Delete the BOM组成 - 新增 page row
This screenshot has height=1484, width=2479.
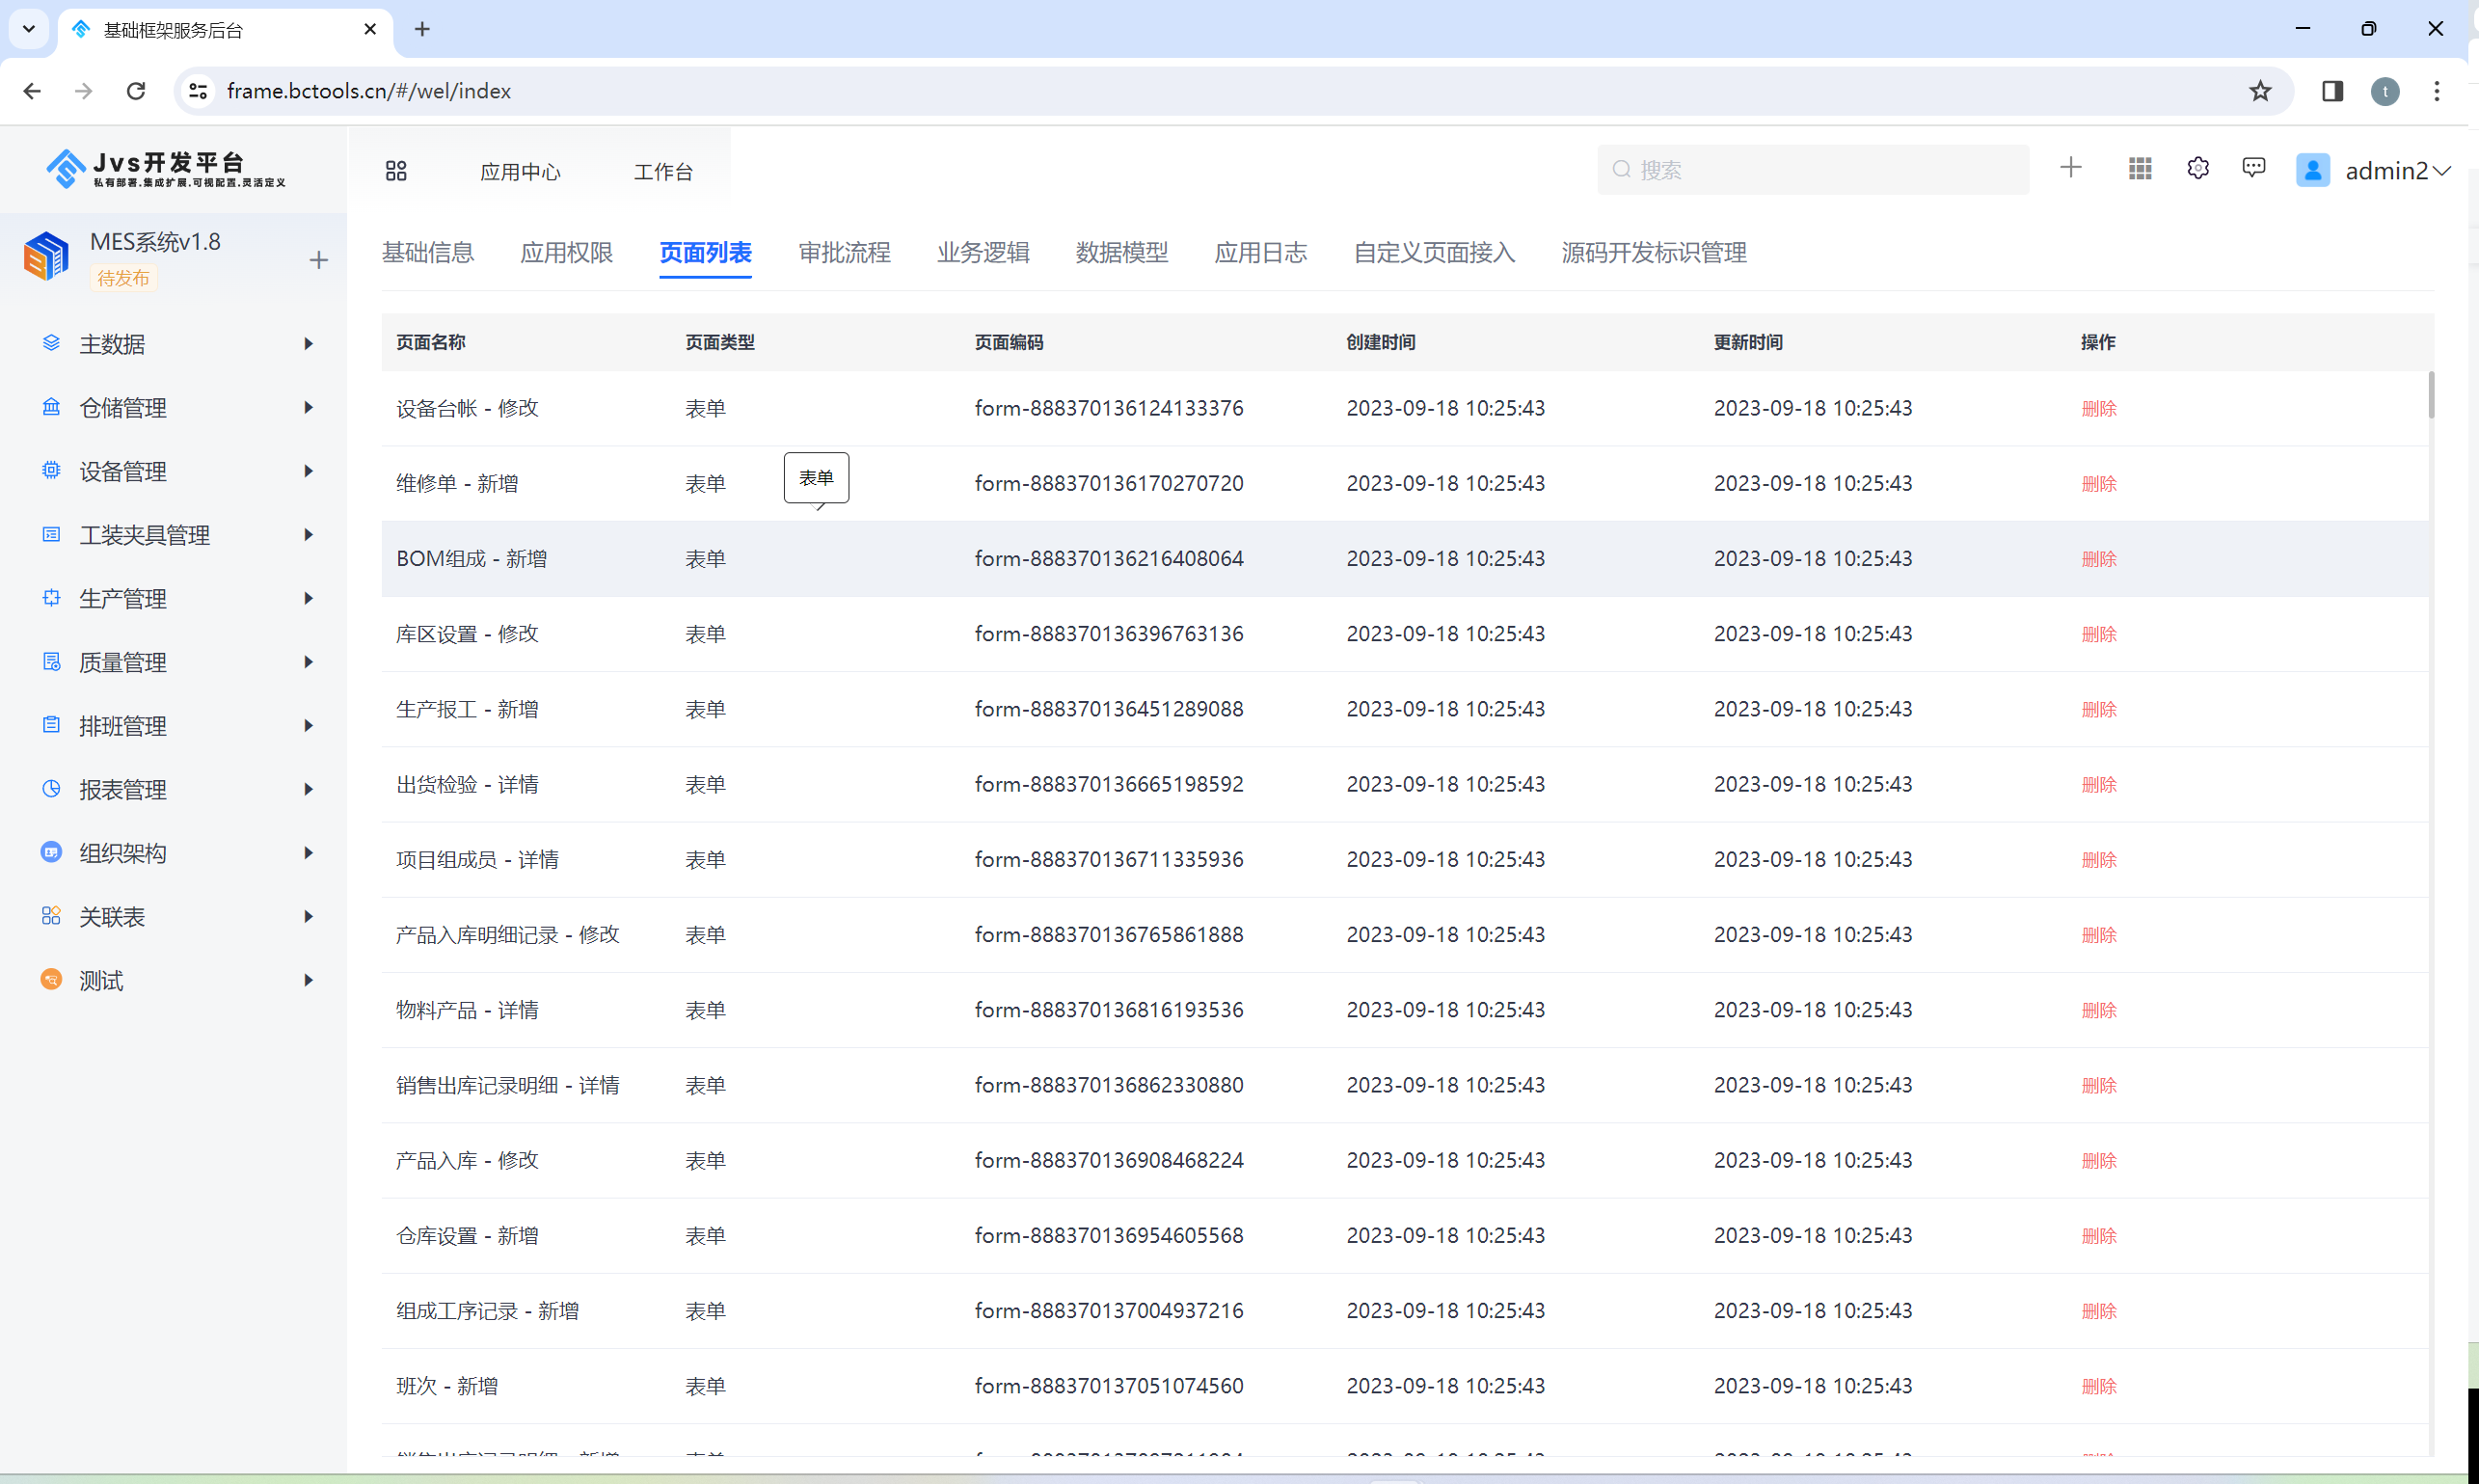[x=2099, y=559]
